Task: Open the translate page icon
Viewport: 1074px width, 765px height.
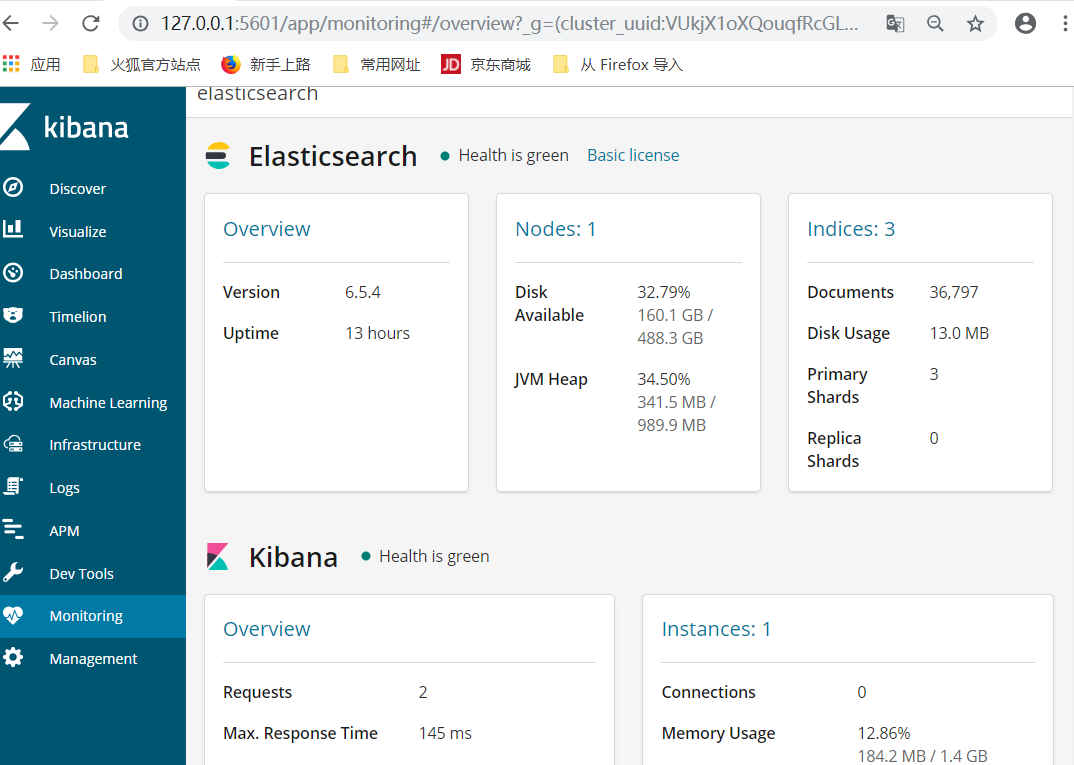Action: [x=895, y=24]
